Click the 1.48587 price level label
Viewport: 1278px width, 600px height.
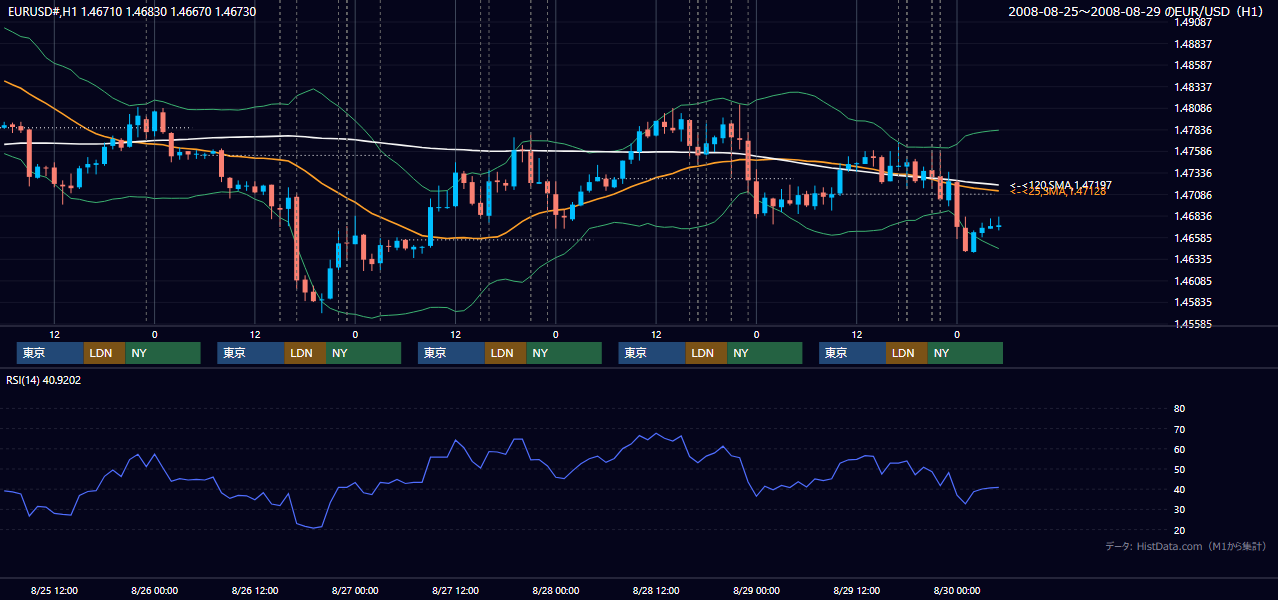(x=1195, y=65)
